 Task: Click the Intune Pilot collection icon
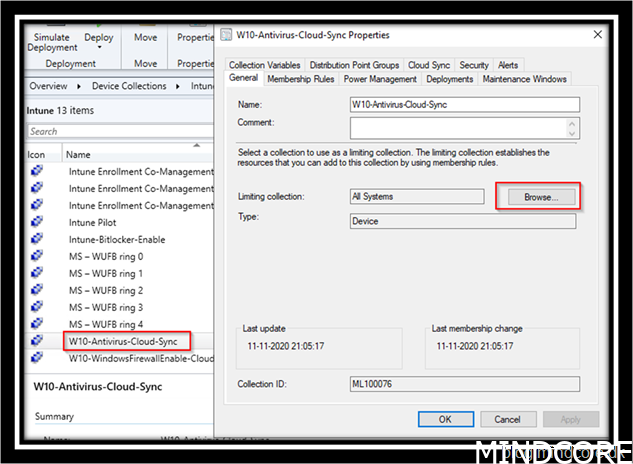tap(37, 222)
